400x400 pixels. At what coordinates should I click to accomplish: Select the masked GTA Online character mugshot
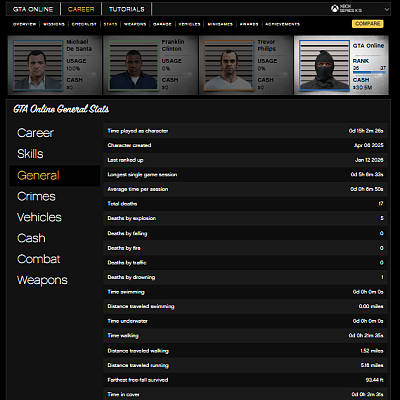coord(324,65)
